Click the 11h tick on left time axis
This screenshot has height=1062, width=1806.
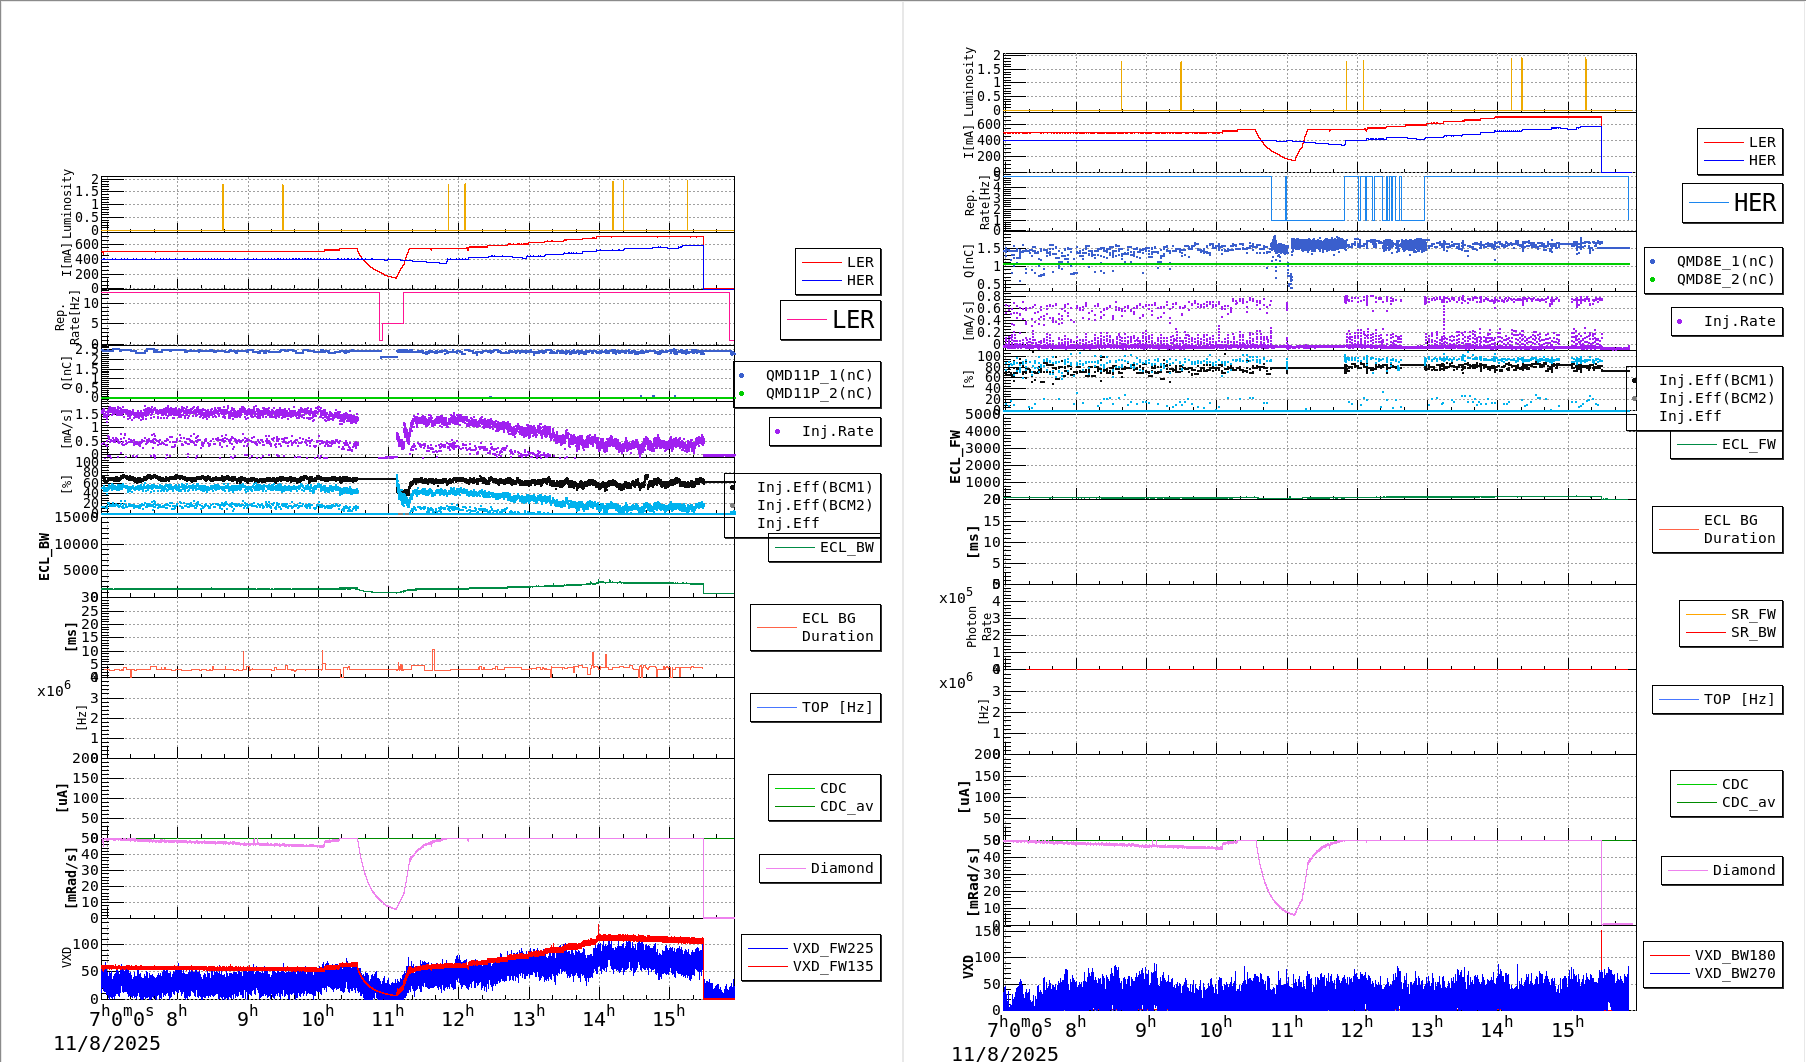click(388, 1018)
